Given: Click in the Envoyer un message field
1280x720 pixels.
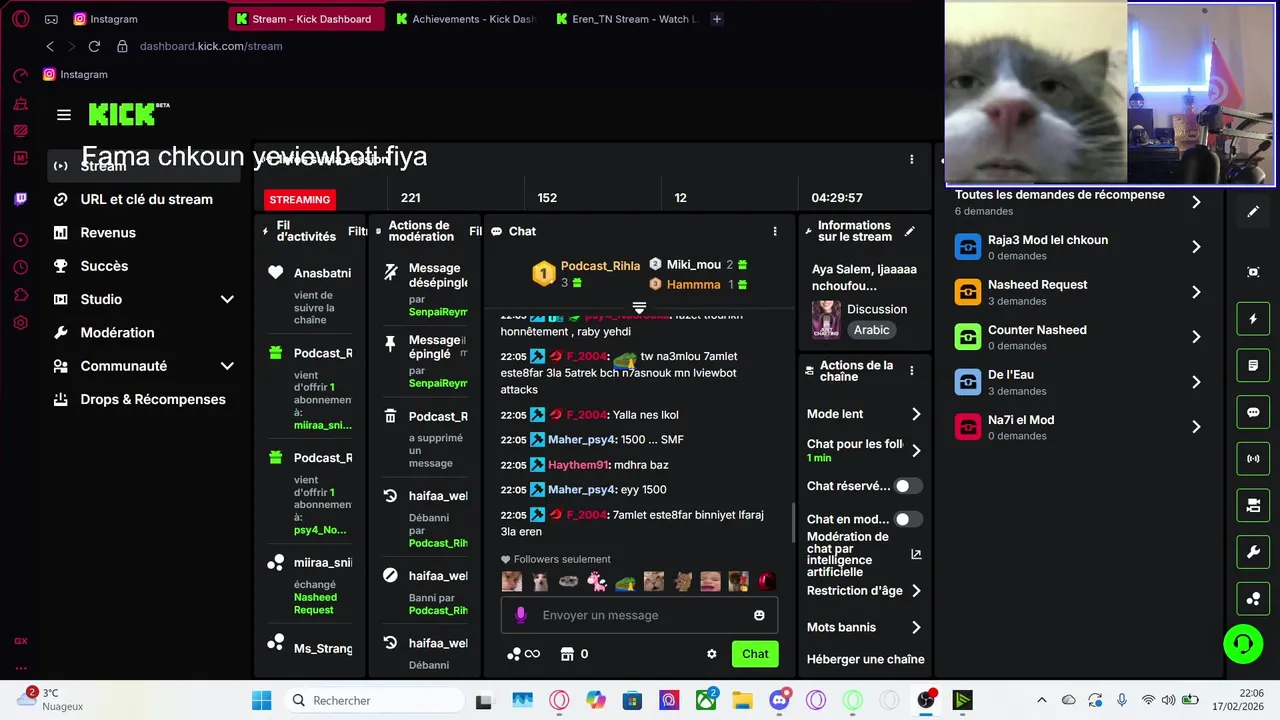Looking at the screenshot, I should (x=639, y=615).
